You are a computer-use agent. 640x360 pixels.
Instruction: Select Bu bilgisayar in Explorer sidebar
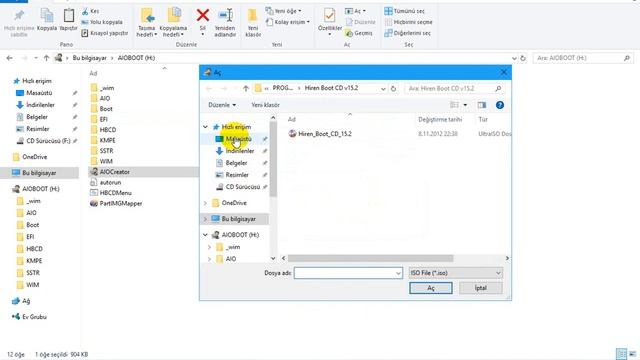pyautogui.click(x=39, y=173)
